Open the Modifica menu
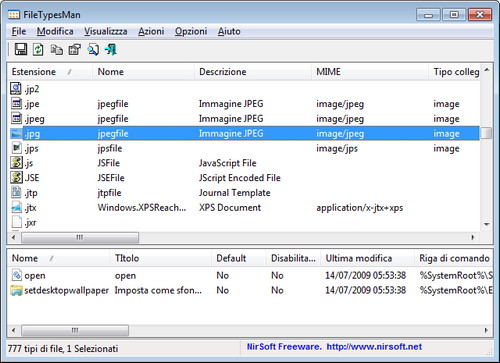The image size is (500, 363). pyautogui.click(x=55, y=31)
